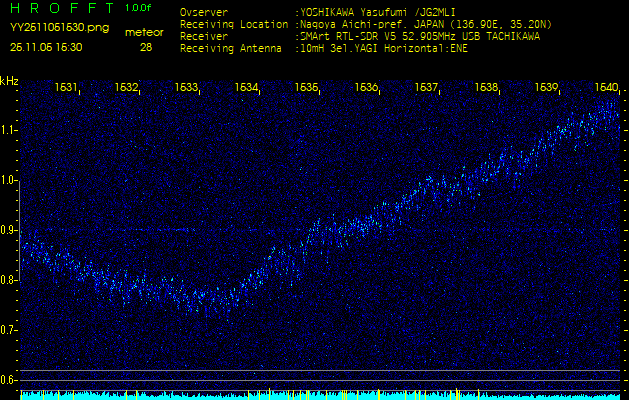Image resolution: width=629 pixels, height=400 pixels.
Task: Click the 1.0 kHz frequency label
Action: point(8,181)
